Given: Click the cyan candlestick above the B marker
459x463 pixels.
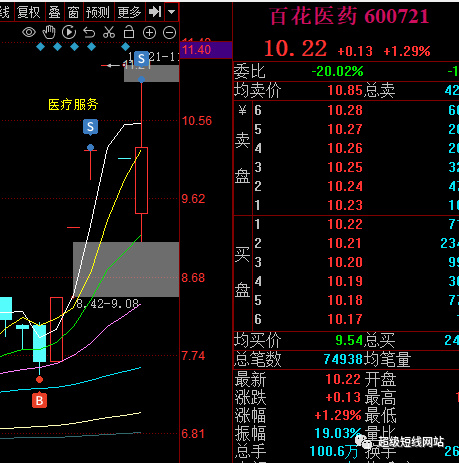Looking at the screenshot, I should [39, 343].
